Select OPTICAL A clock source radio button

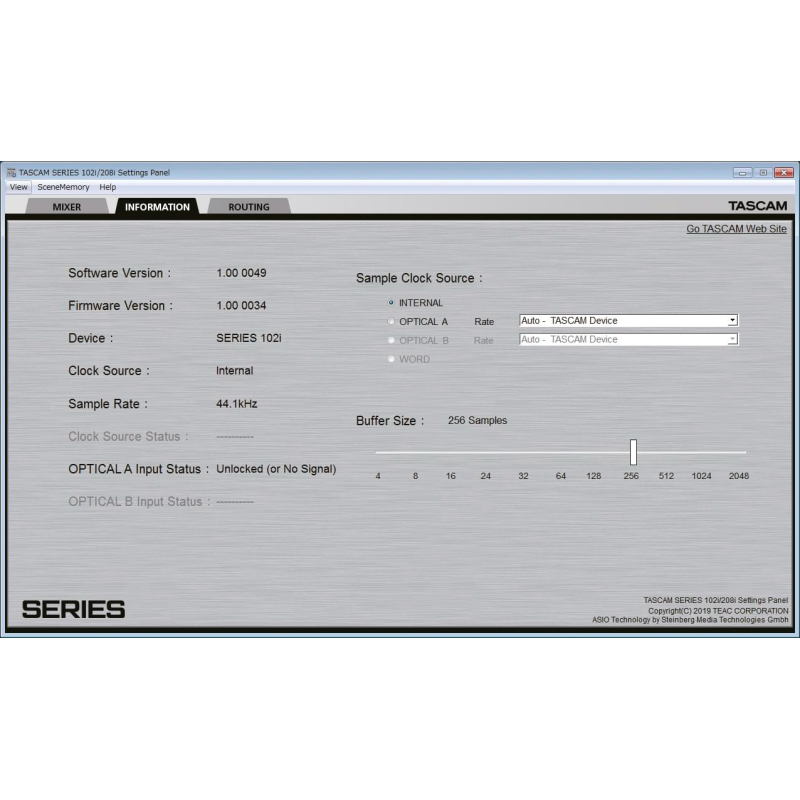[391, 321]
